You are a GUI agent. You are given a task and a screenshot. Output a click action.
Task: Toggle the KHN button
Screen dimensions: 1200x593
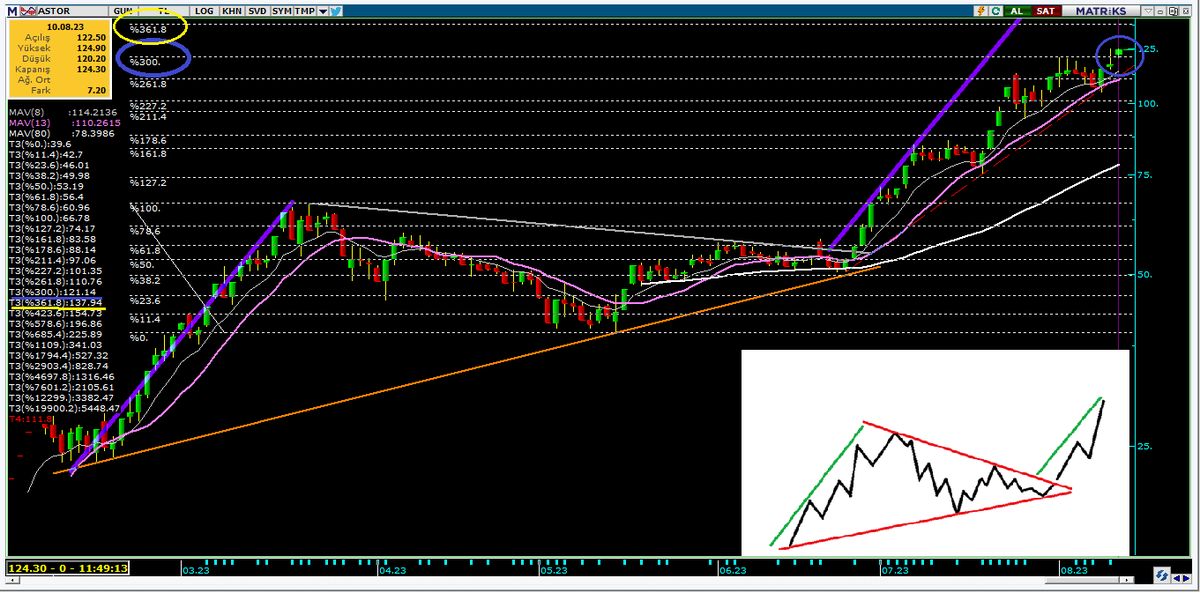(x=232, y=11)
